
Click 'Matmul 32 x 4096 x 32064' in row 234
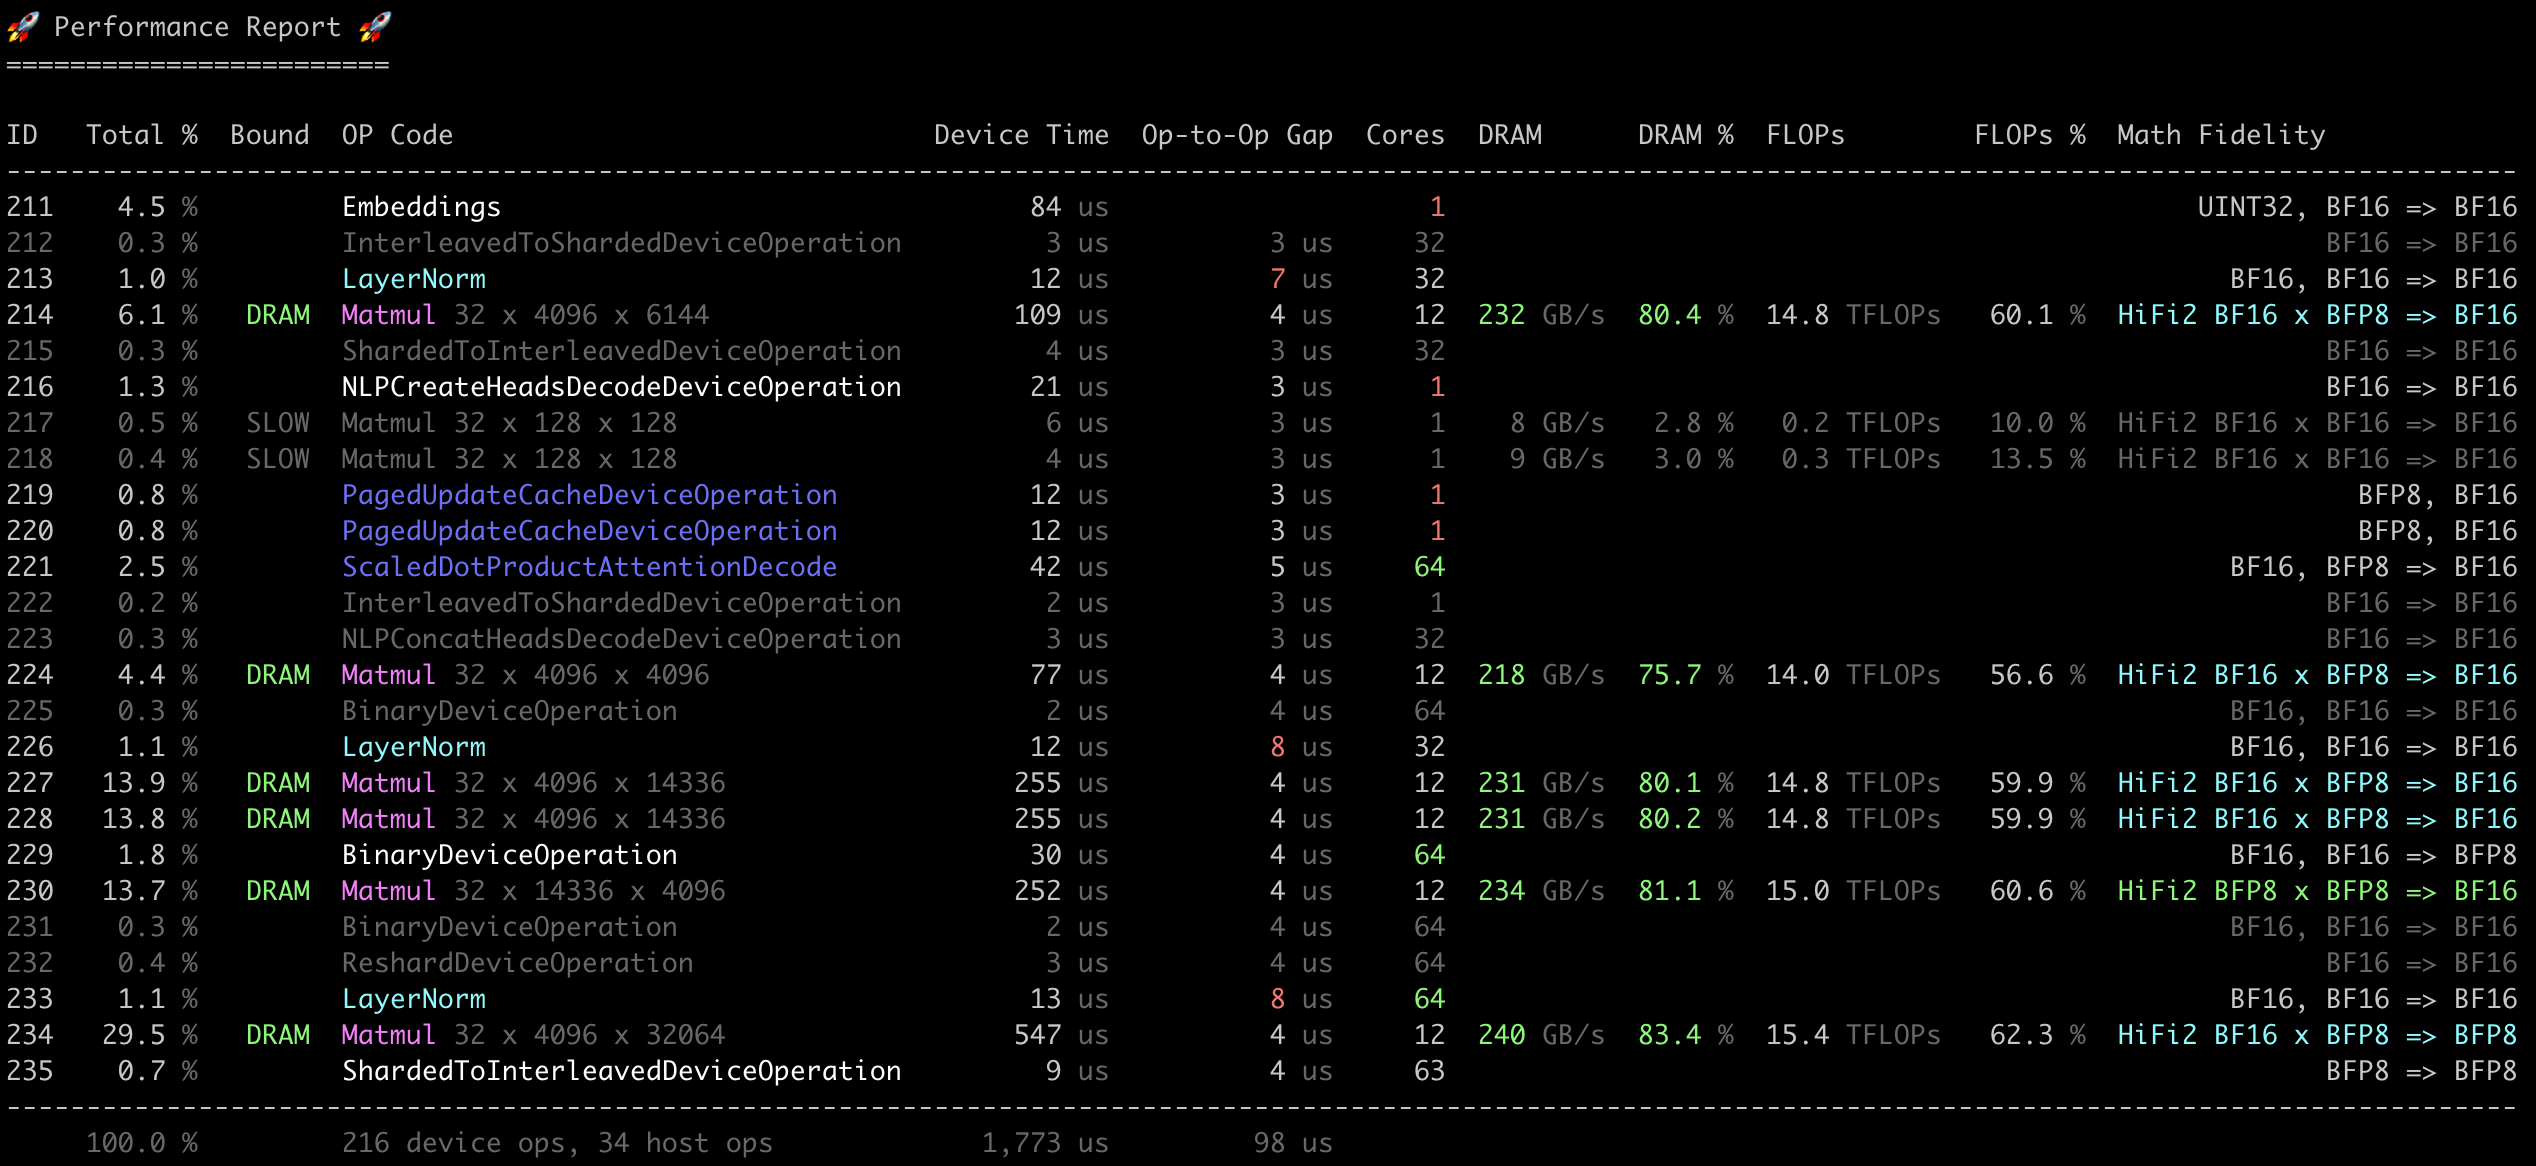[533, 1035]
